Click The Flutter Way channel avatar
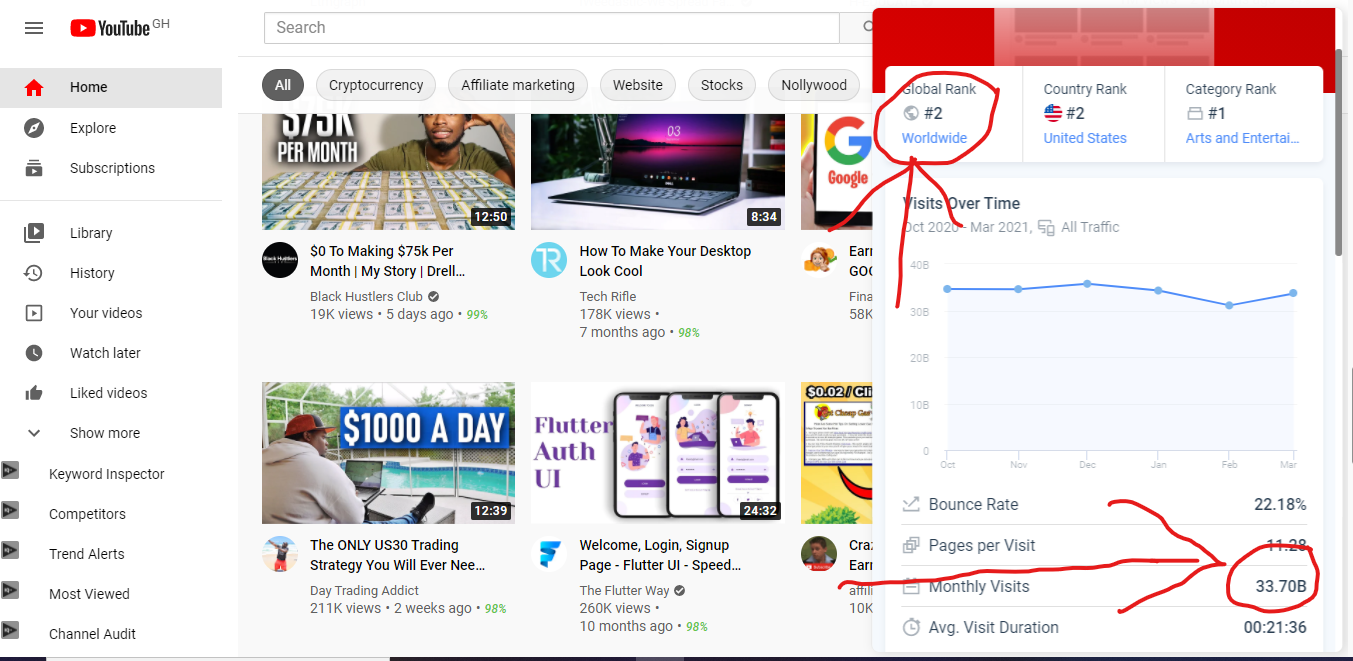The image size is (1353, 661). (549, 554)
